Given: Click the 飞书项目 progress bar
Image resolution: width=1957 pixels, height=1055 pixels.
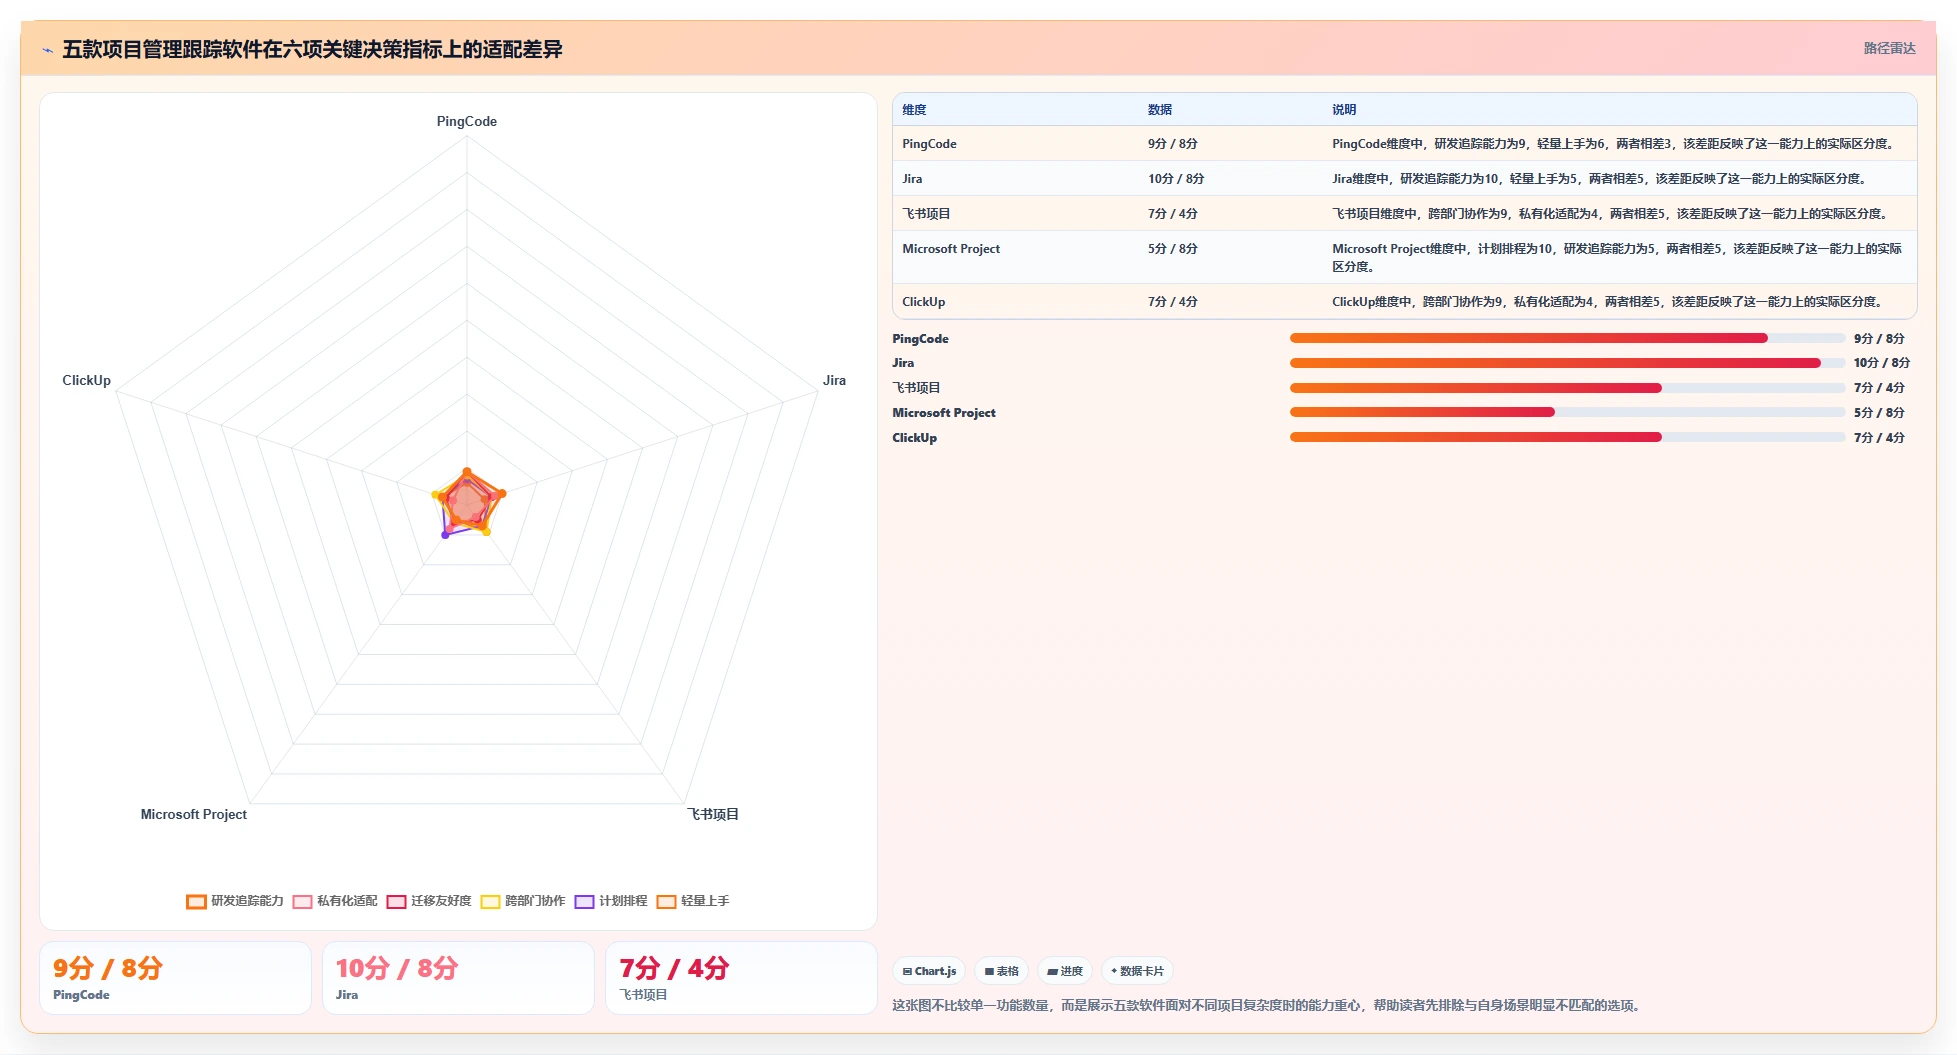Looking at the screenshot, I should coord(1567,388).
